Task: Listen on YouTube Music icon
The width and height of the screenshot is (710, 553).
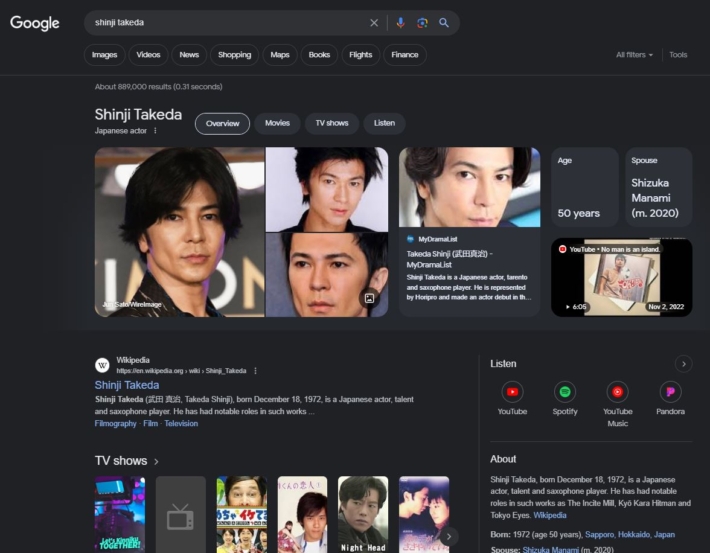Action: 618,392
